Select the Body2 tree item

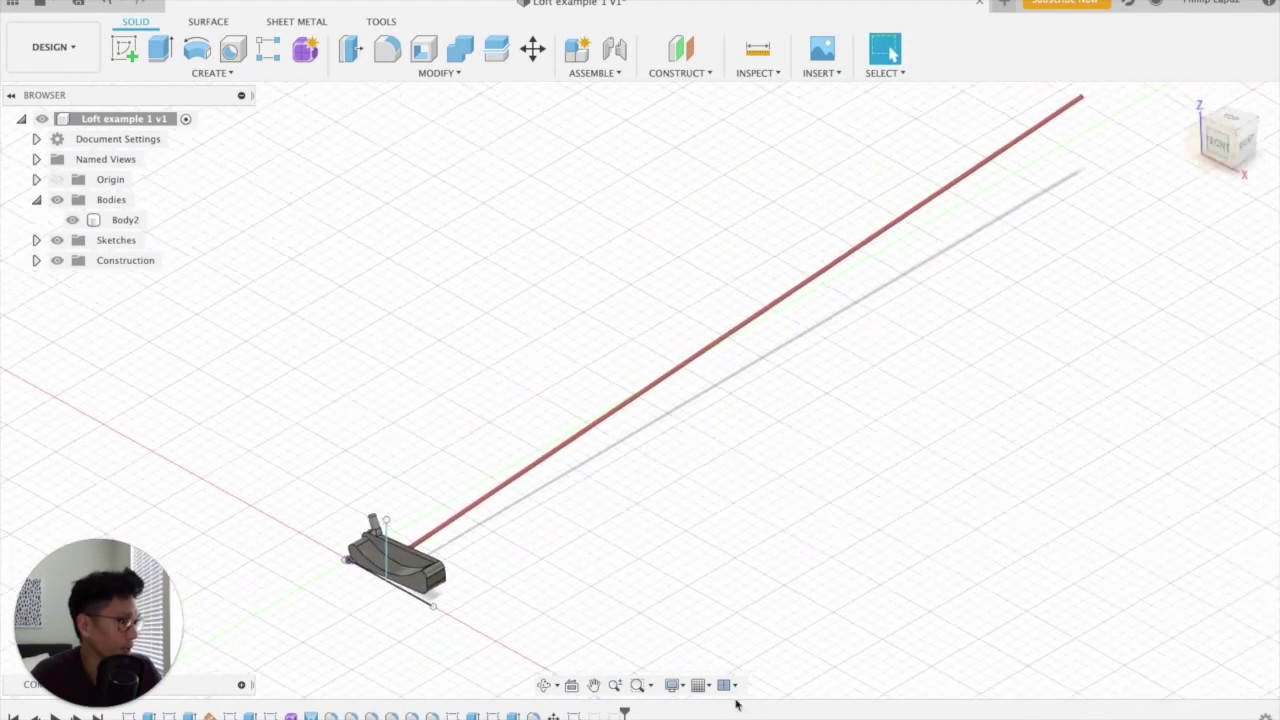pos(125,220)
